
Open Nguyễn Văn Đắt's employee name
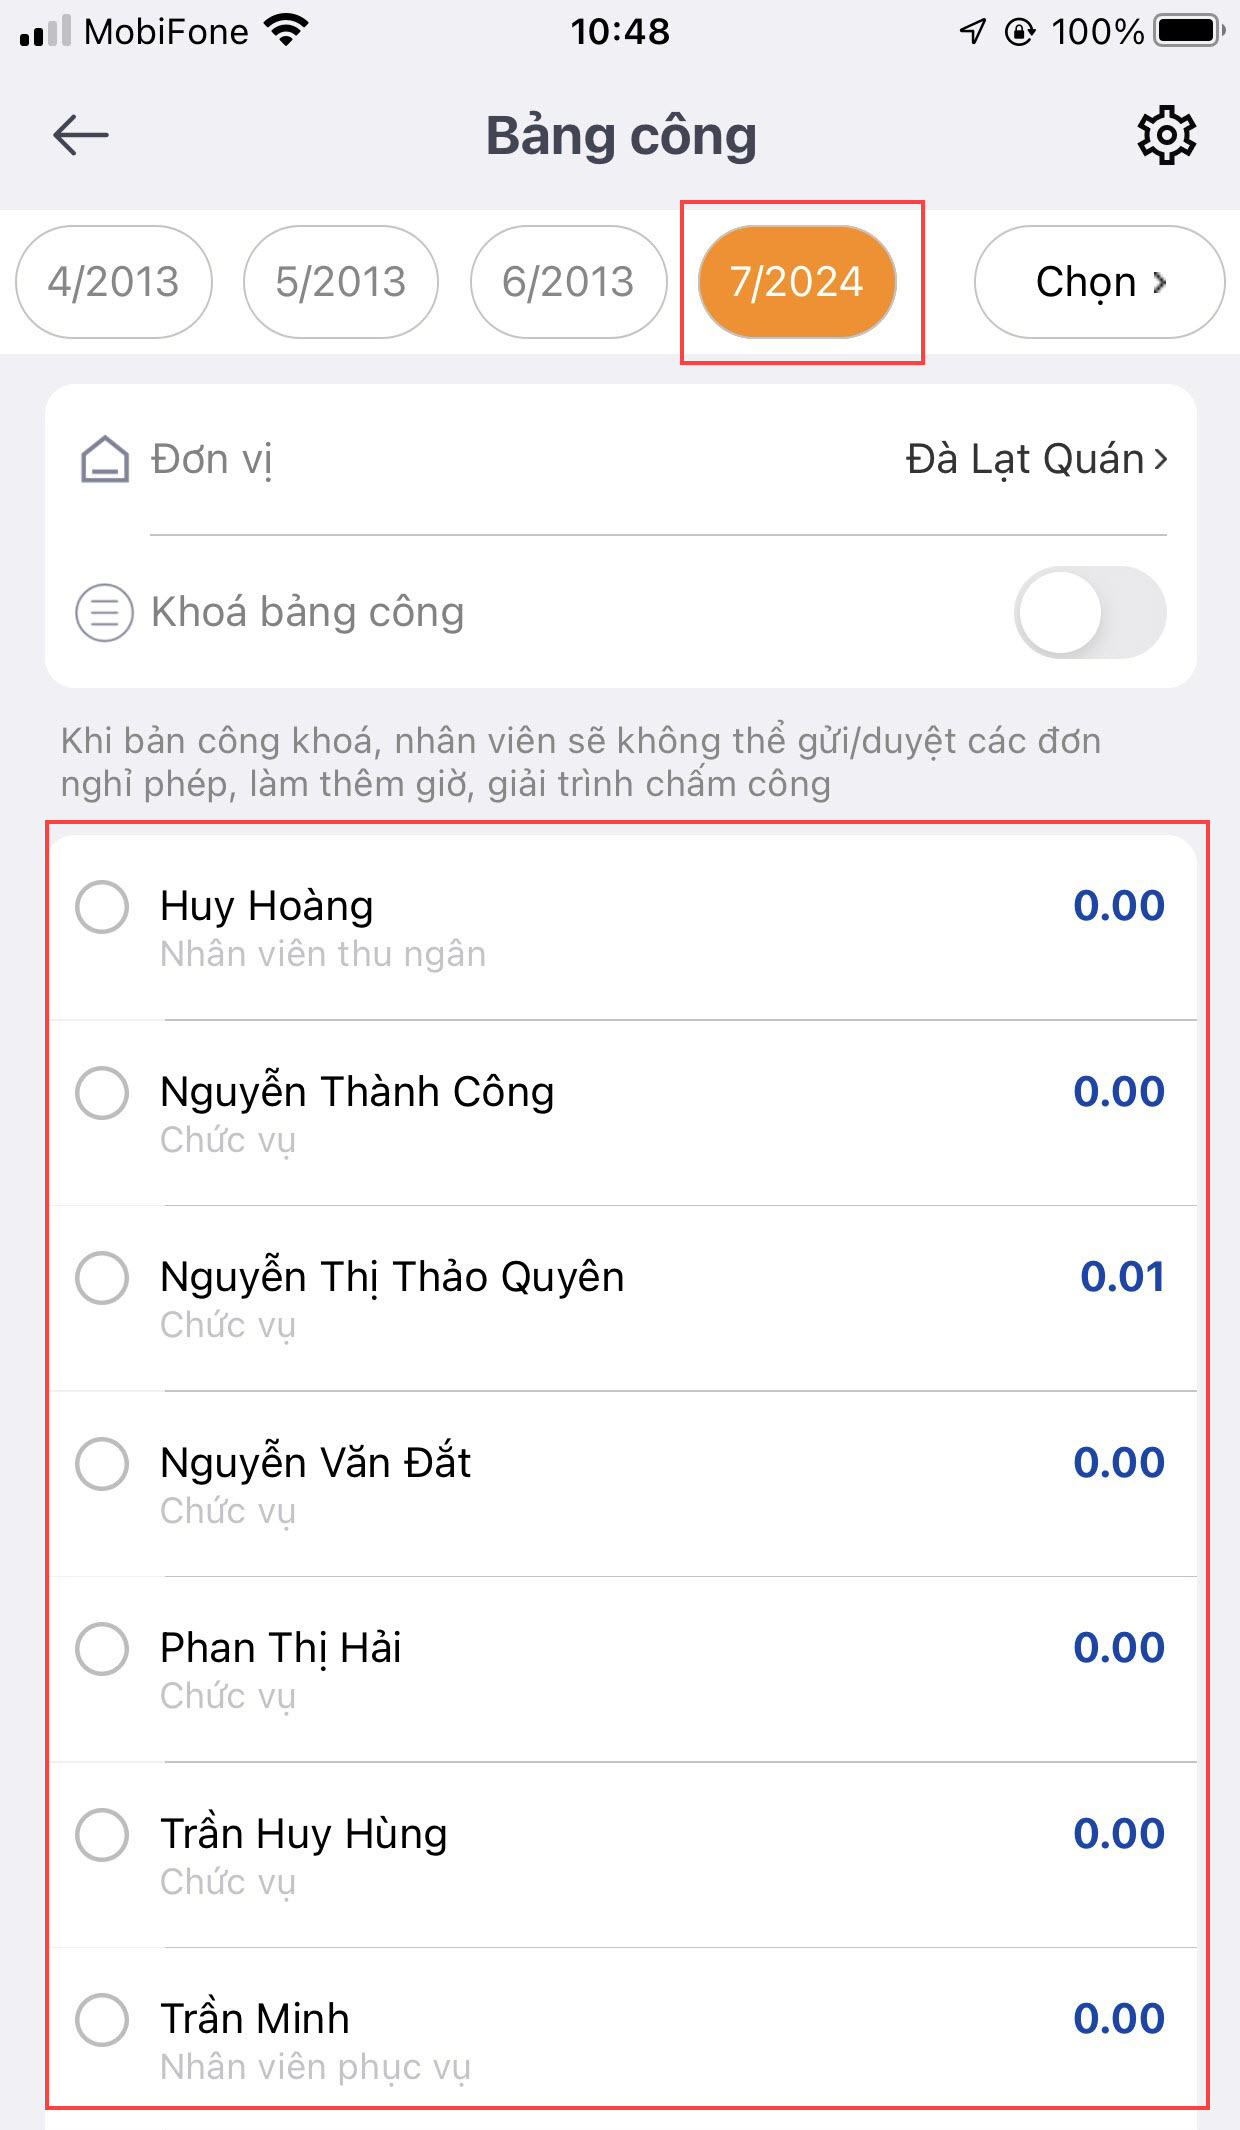point(315,1463)
